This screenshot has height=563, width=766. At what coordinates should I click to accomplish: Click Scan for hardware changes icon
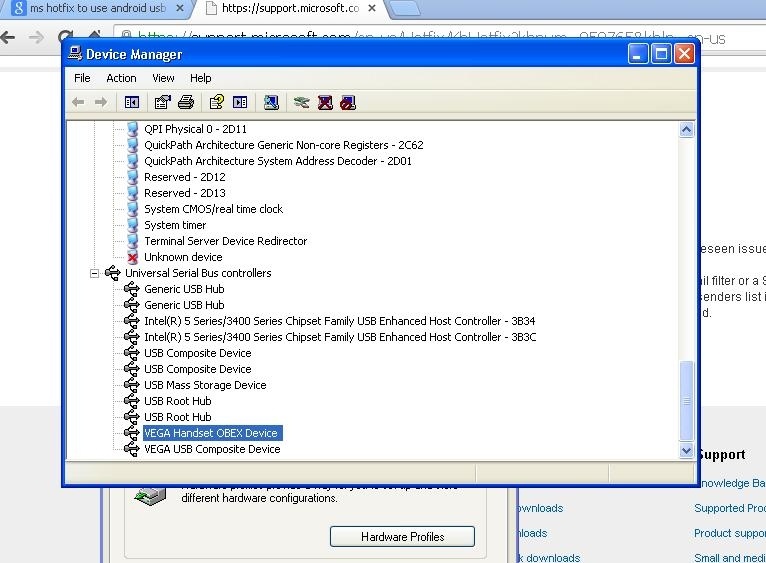tap(272, 102)
